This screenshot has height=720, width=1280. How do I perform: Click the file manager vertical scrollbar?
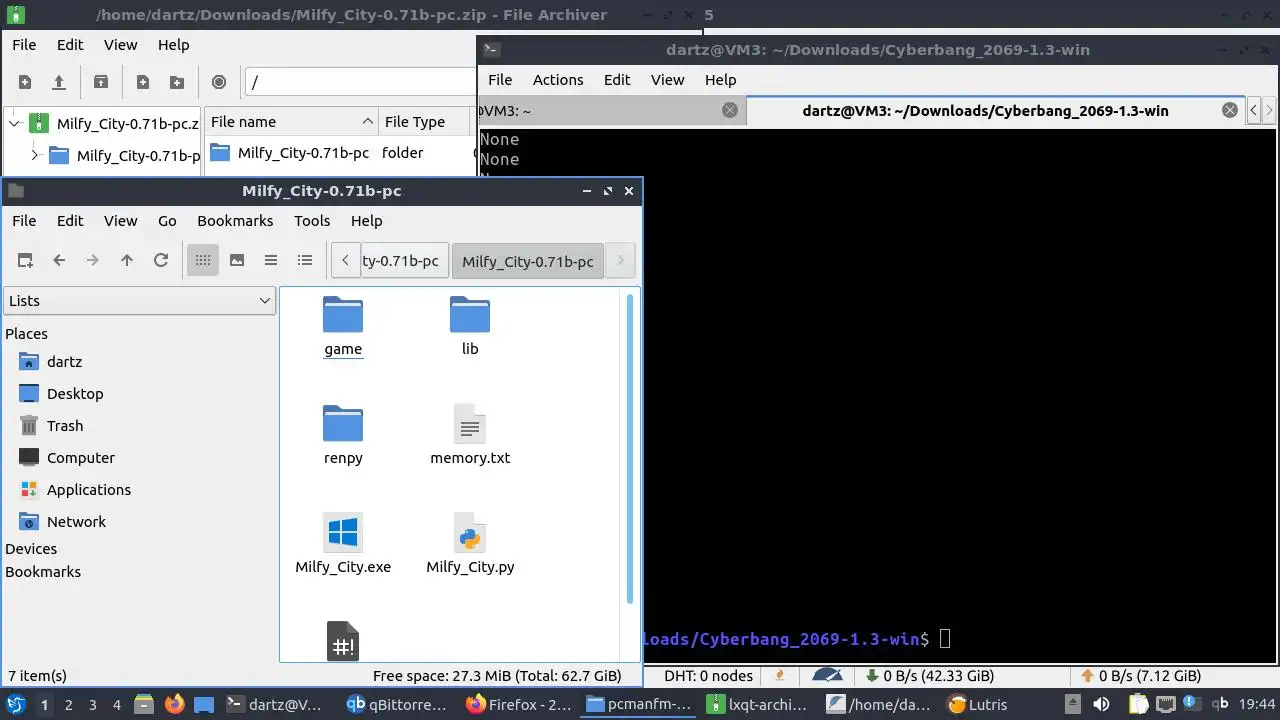coord(630,448)
